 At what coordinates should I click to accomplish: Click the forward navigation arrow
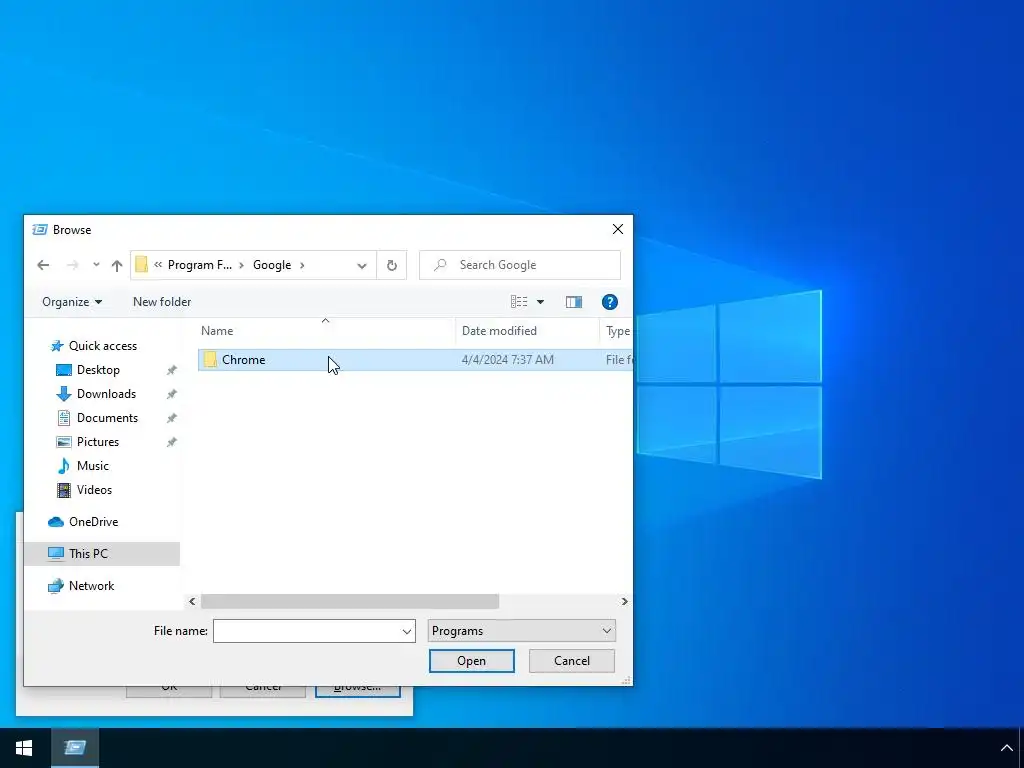[x=72, y=265]
